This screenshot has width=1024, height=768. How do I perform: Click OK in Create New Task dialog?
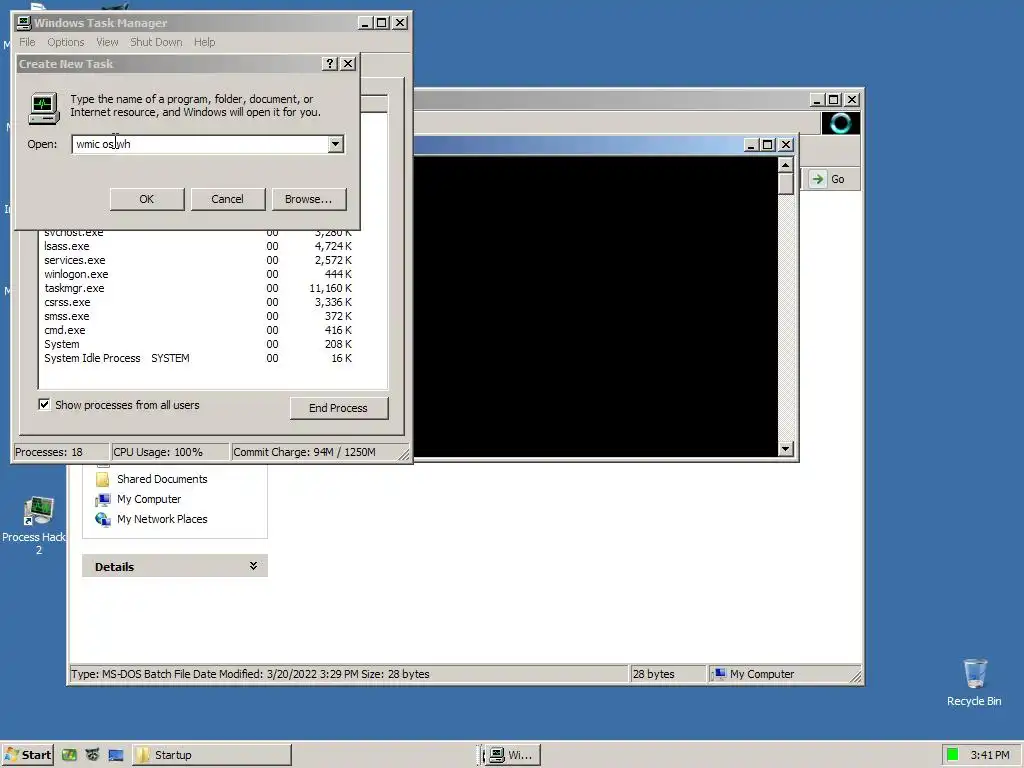tap(147, 199)
